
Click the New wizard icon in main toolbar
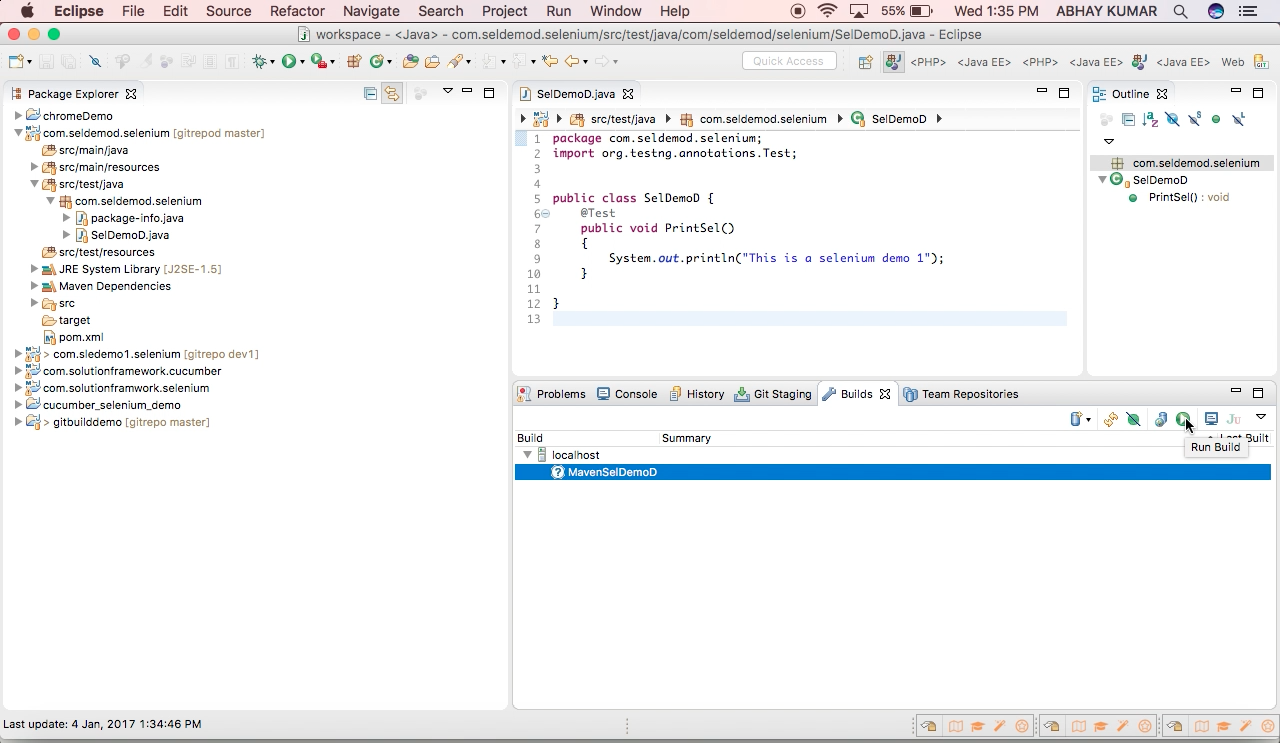[16, 61]
